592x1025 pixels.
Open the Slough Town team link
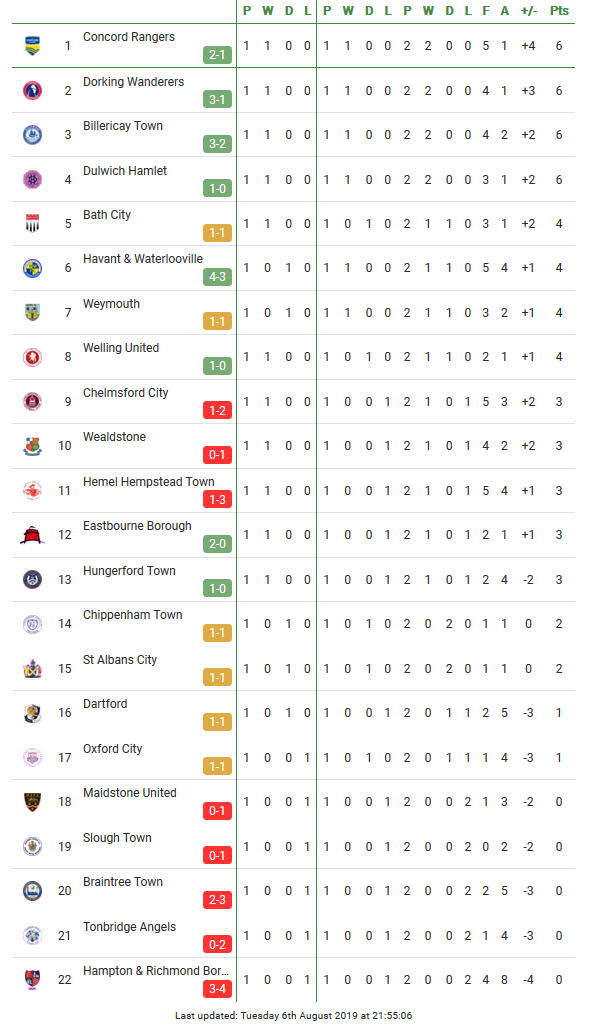pos(117,838)
